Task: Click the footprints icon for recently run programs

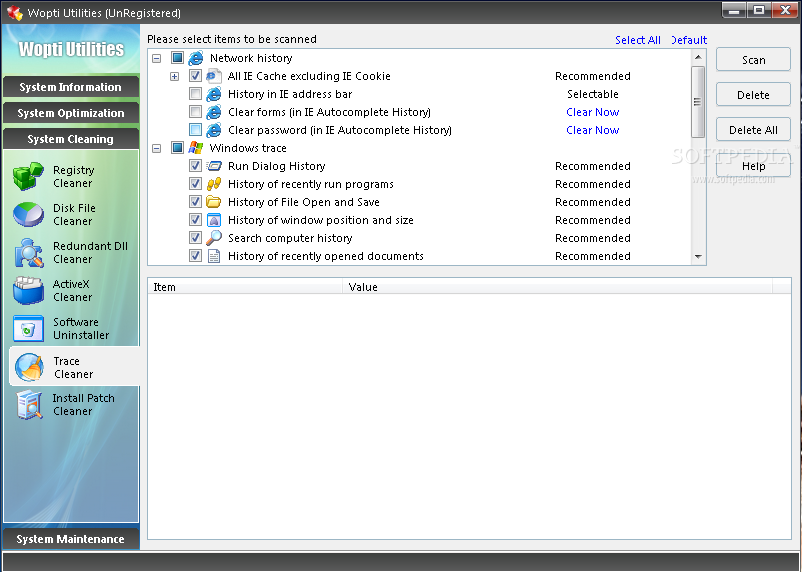Action: pyautogui.click(x=214, y=184)
